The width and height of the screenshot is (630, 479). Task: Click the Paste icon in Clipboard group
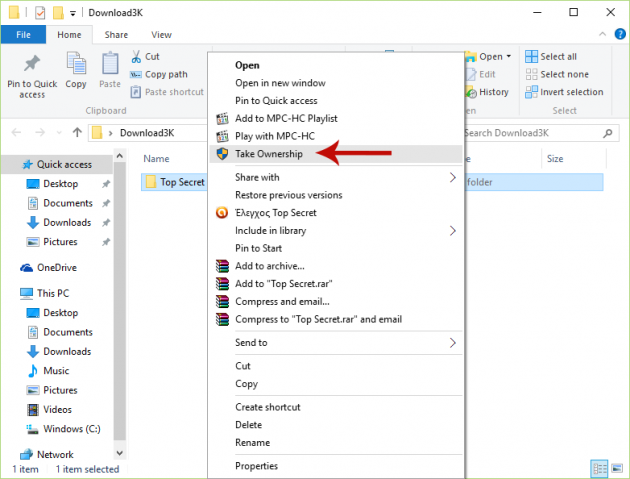pos(110,66)
